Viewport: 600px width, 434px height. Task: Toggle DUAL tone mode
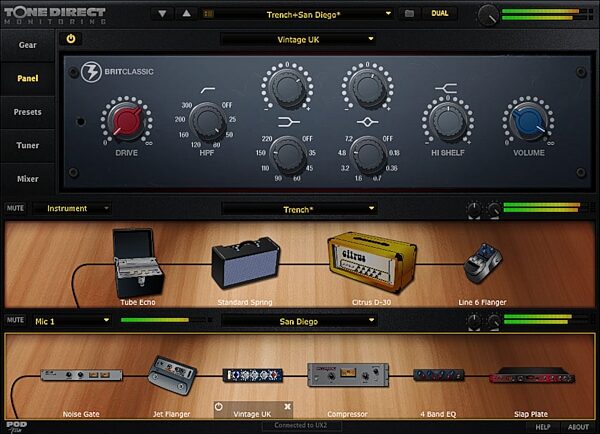439,13
